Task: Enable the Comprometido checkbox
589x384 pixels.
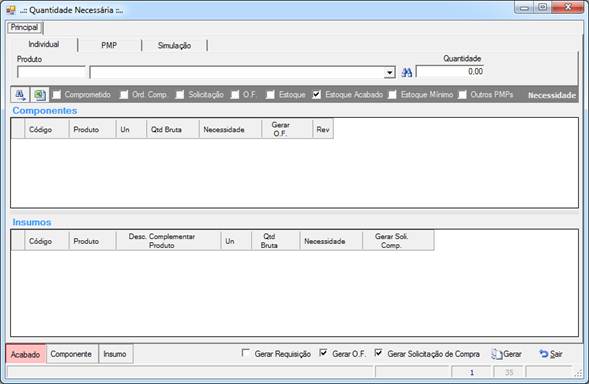Action: point(57,95)
